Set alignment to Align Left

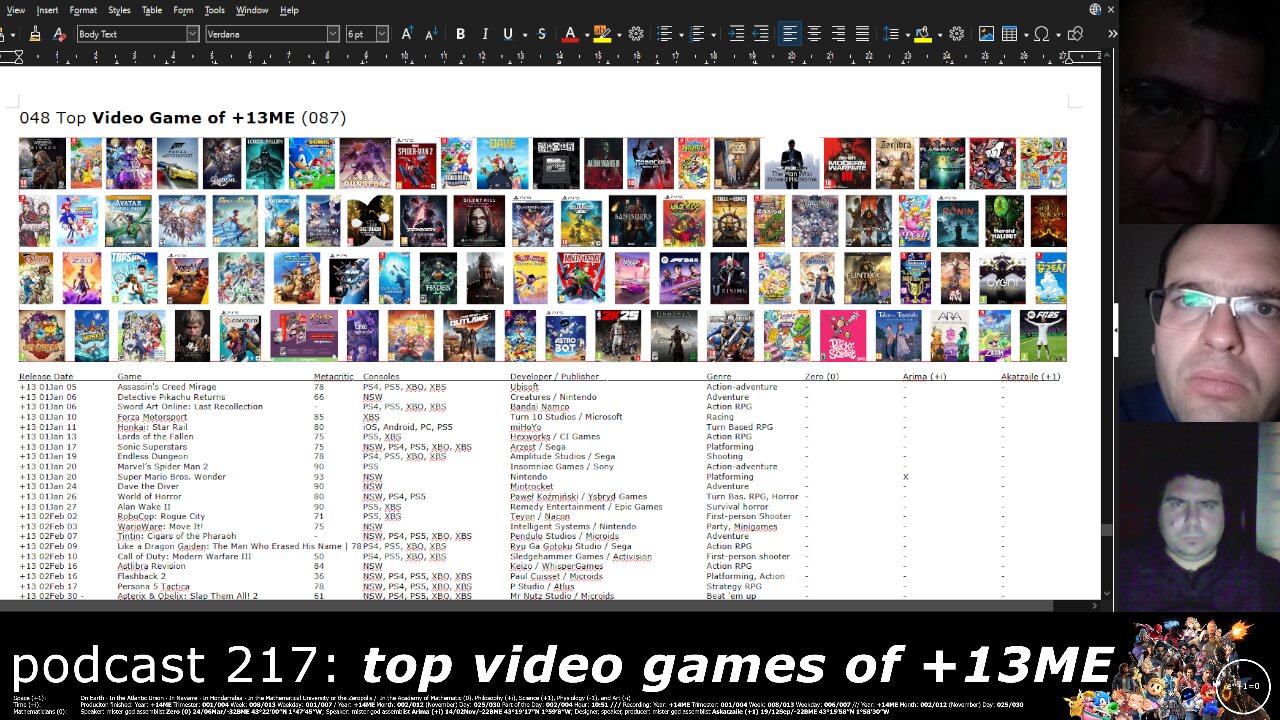tap(790, 34)
